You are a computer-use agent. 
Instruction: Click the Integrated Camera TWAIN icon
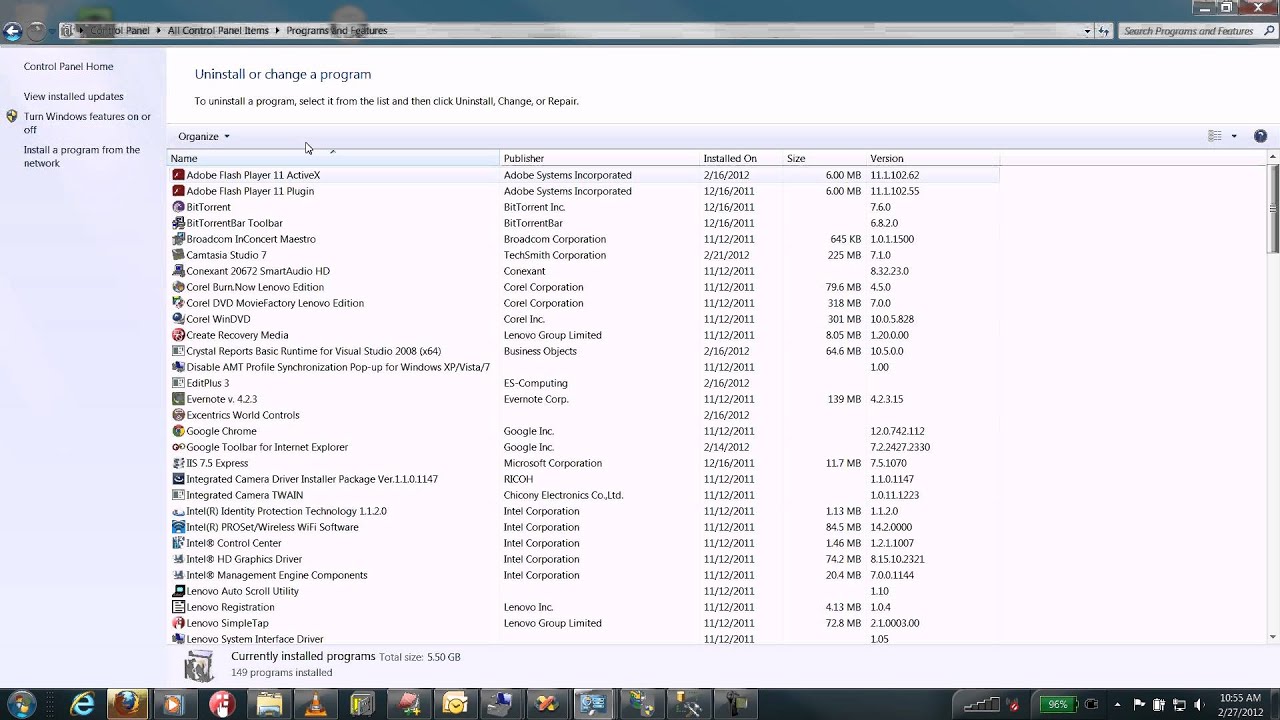tap(178, 495)
